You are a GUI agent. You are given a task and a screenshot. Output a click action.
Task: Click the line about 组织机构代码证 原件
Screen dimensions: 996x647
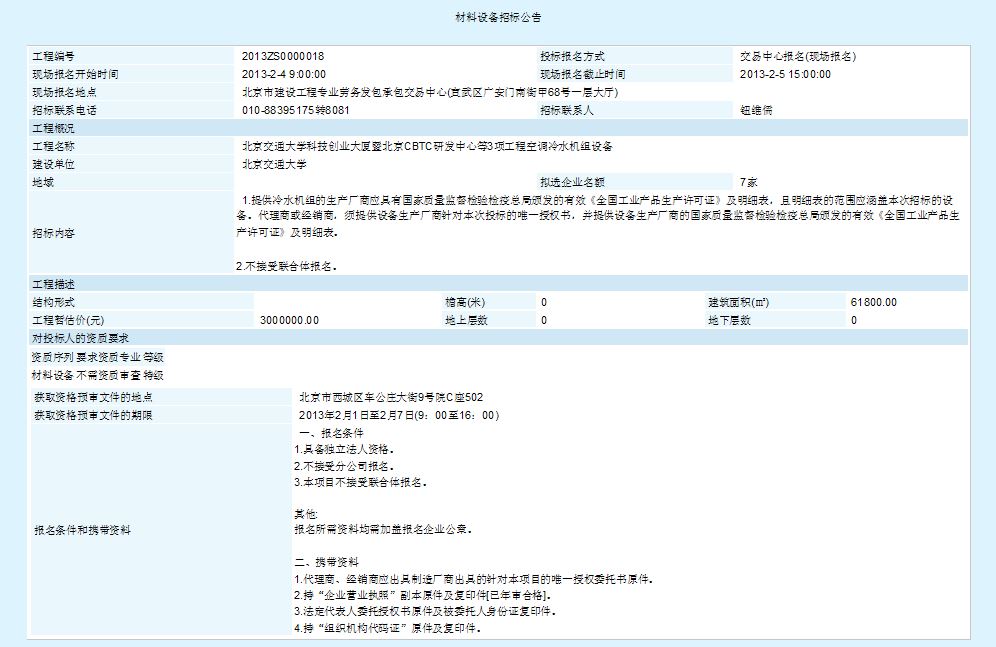pos(387,628)
